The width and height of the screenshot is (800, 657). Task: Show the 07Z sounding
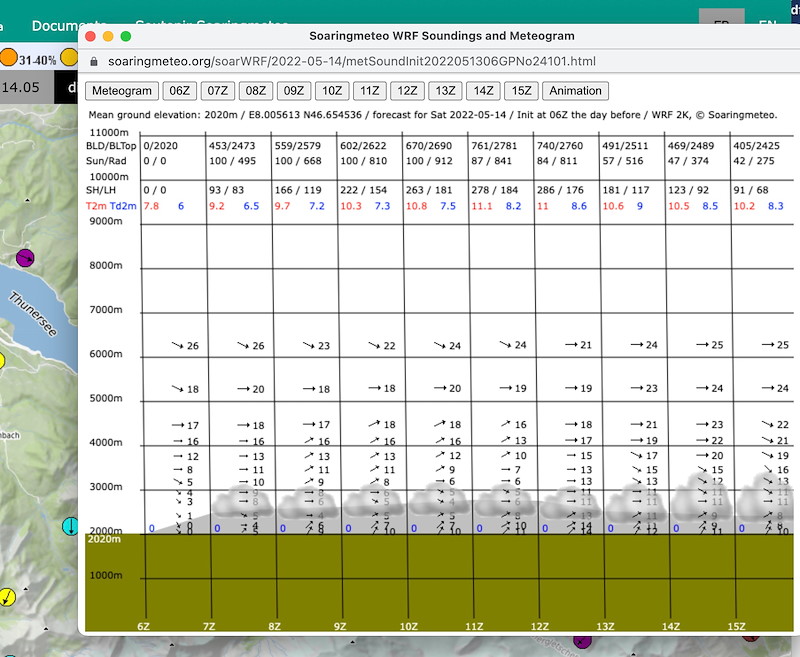217,91
